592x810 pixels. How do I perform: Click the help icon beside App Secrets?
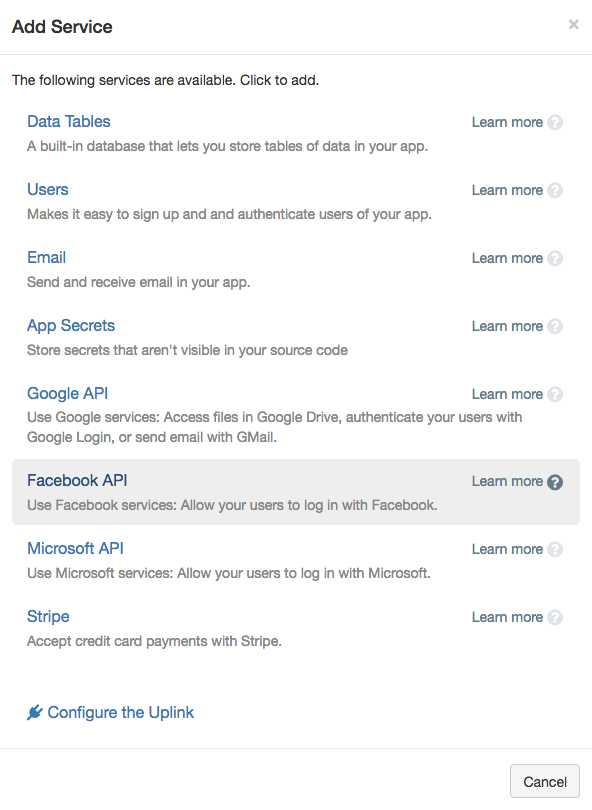(x=557, y=326)
